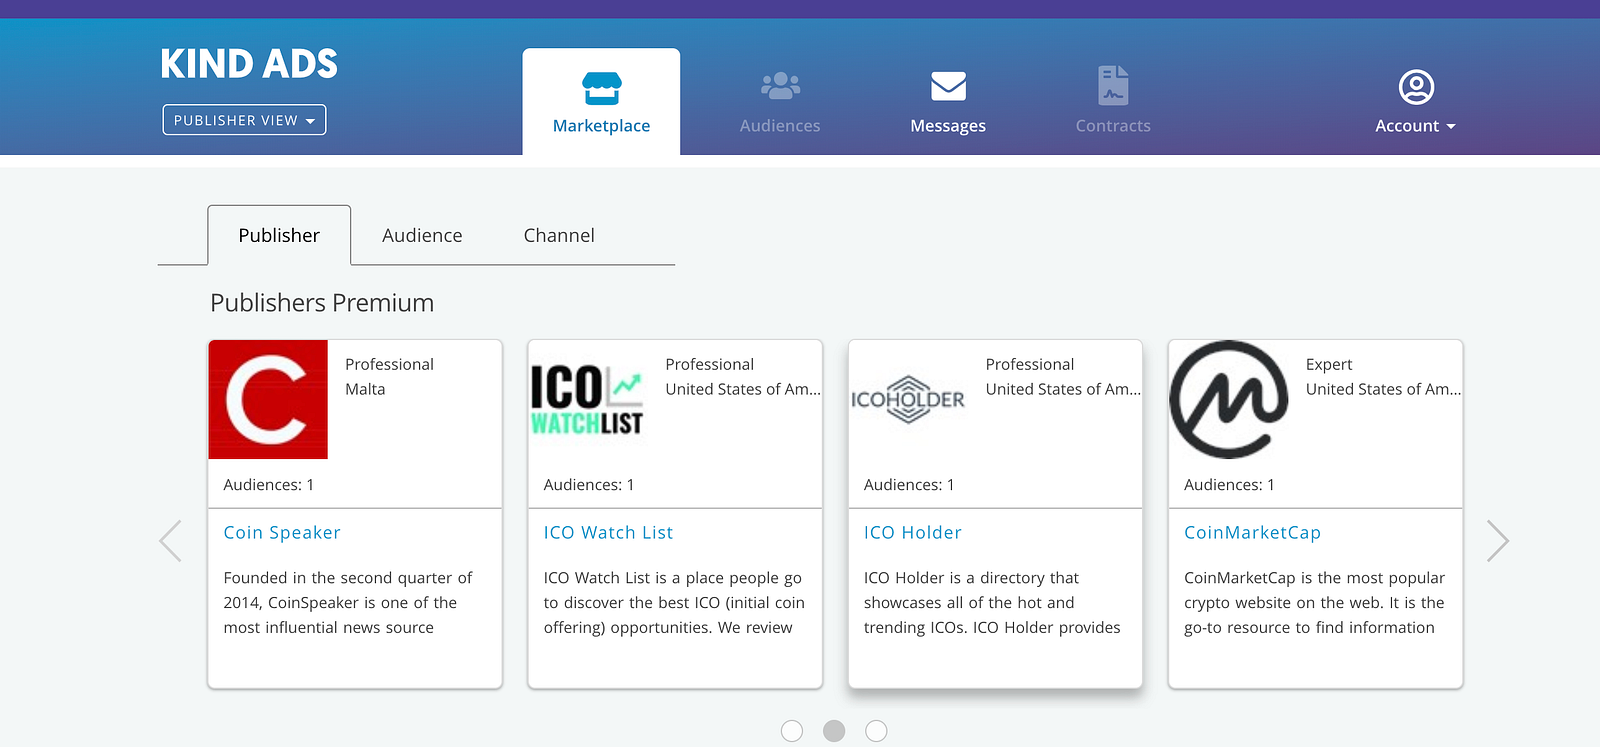This screenshot has width=1600, height=747.
Task: Click 'Audiences: 1' on Coin Speaker card
Action: coord(269,485)
